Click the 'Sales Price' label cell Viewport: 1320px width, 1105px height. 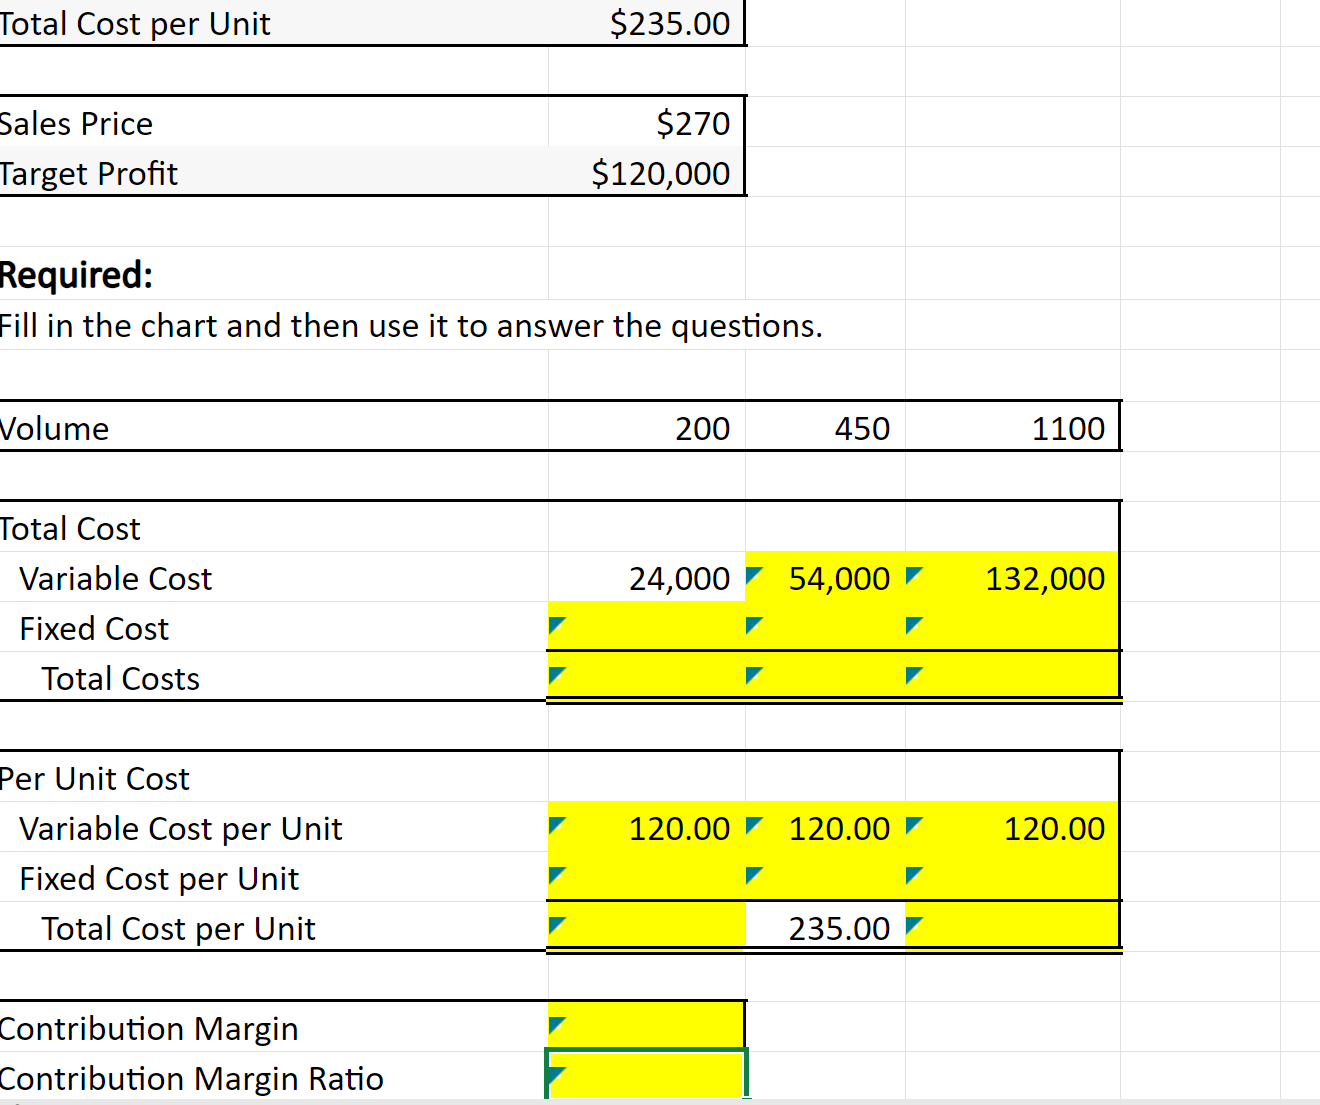pos(274,122)
